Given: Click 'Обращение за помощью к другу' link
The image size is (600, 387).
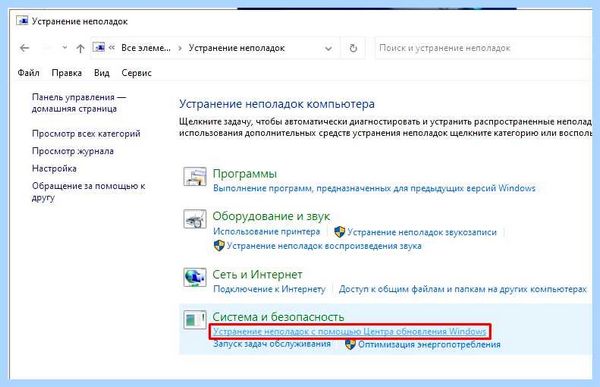Looking at the screenshot, I should [x=88, y=192].
